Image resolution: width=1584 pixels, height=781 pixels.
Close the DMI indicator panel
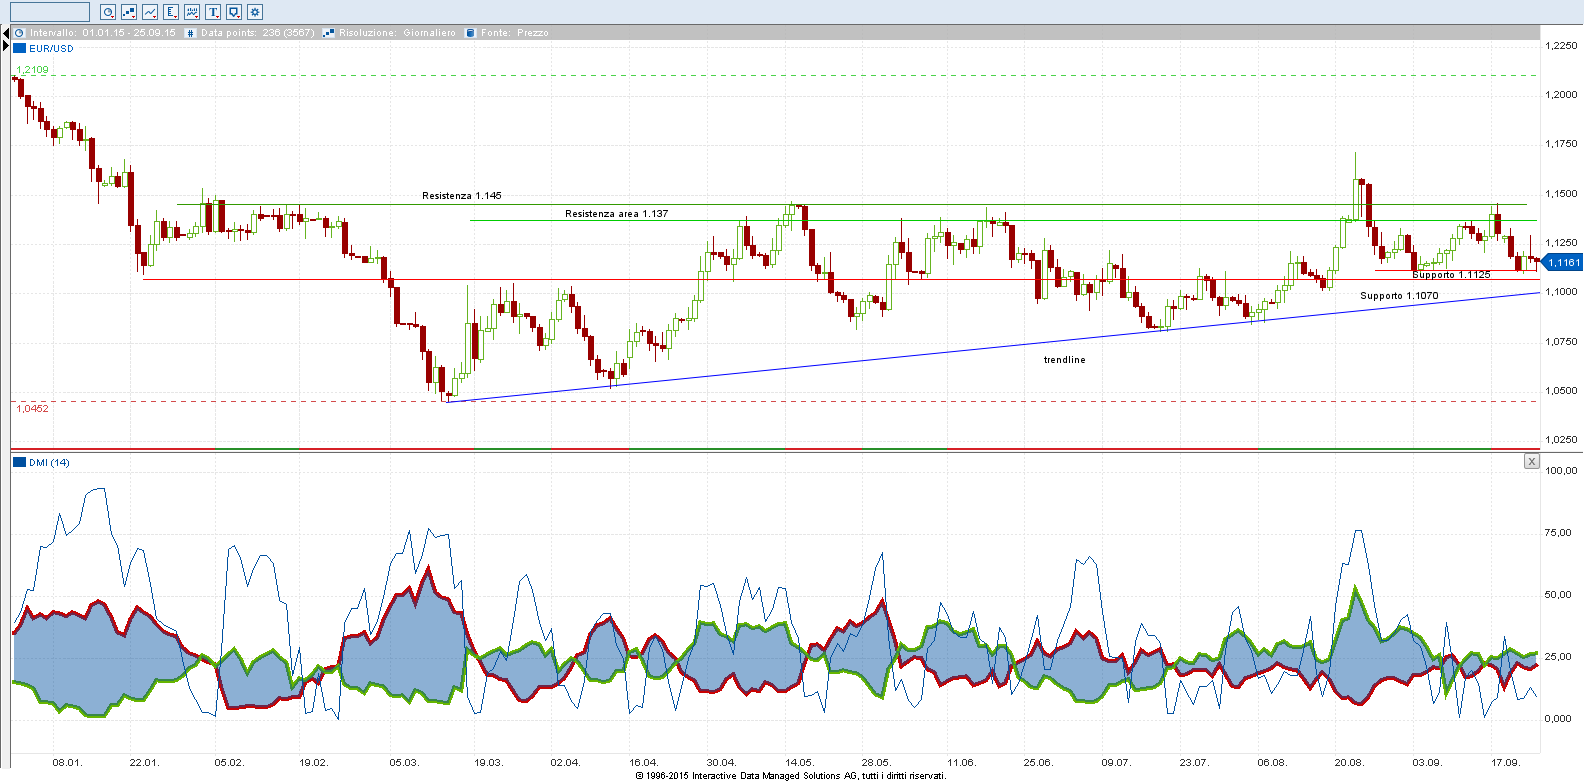click(x=1531, y=461)
